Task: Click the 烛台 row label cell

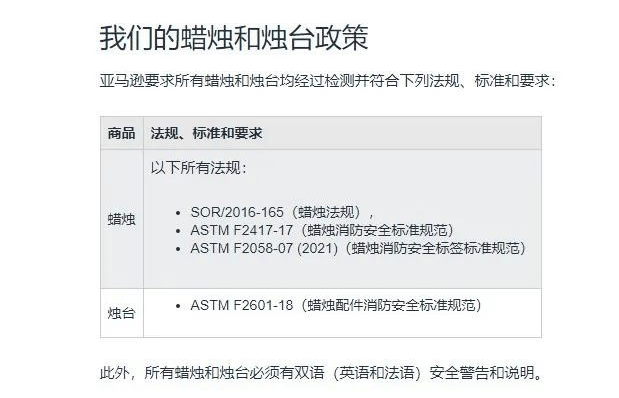Action: 122,313
